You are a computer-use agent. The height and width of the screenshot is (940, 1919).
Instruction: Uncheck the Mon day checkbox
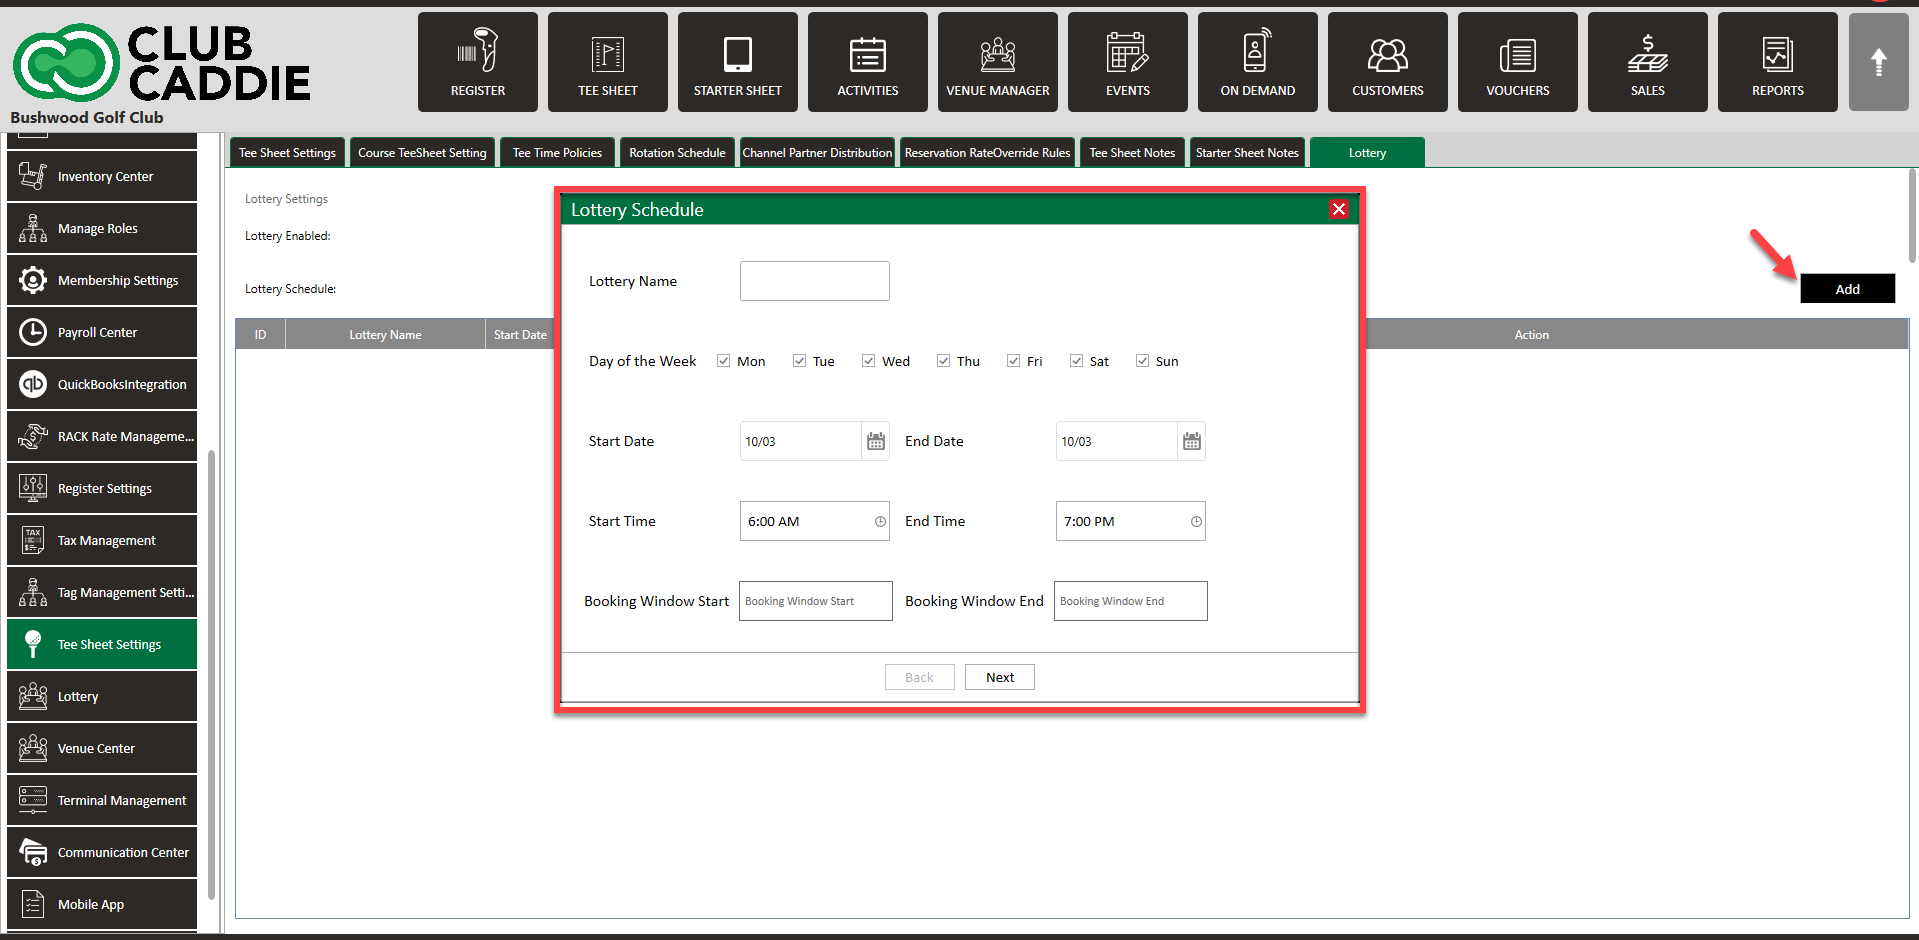point(724,361)
